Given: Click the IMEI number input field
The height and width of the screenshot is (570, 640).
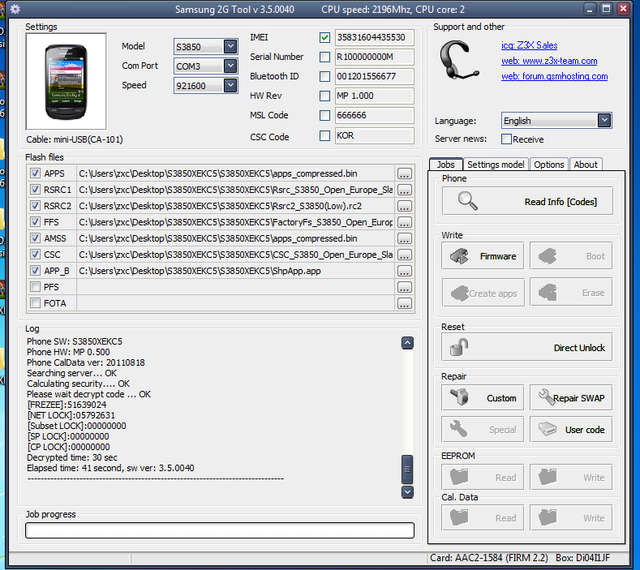Looking at the screenshot, I should [374, 38].
